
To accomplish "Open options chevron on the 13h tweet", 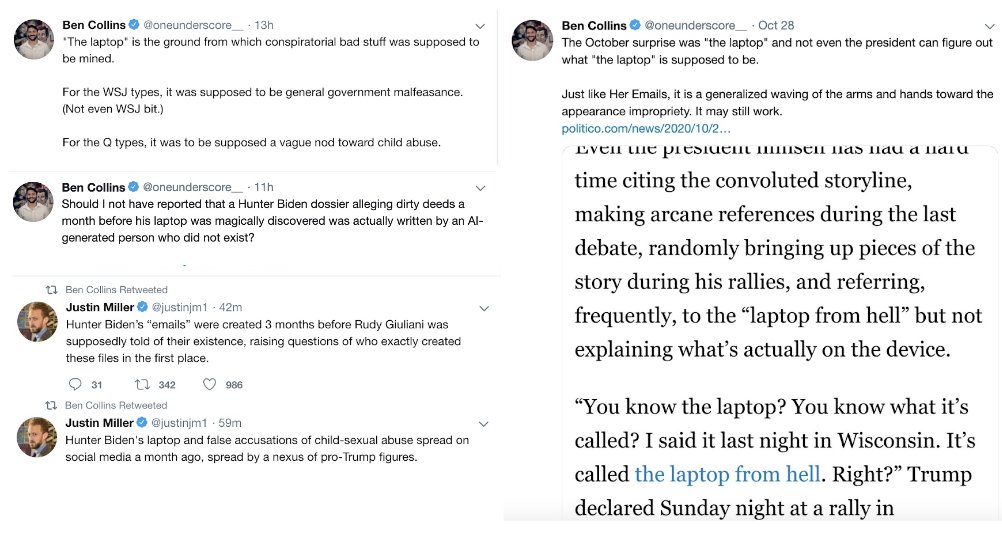I will click(x=480, y=26).
